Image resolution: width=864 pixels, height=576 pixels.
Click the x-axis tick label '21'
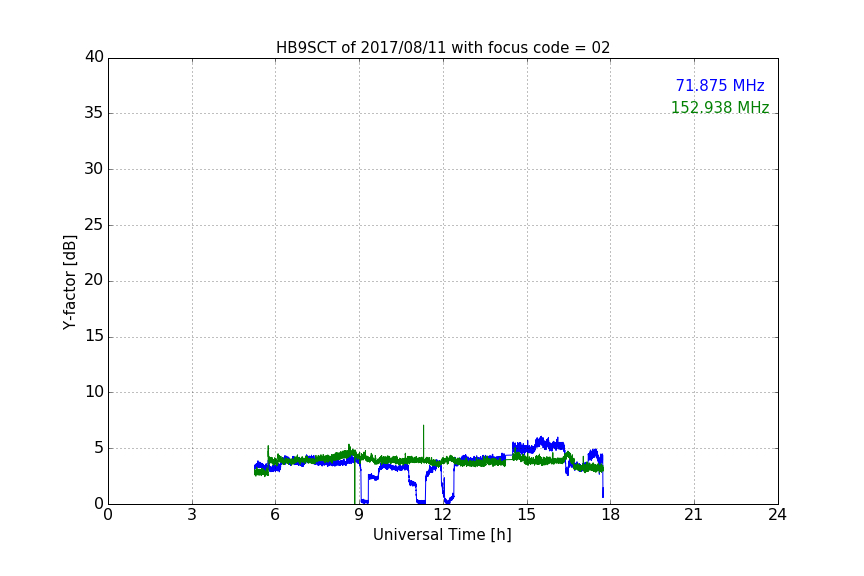click(694, 515)
